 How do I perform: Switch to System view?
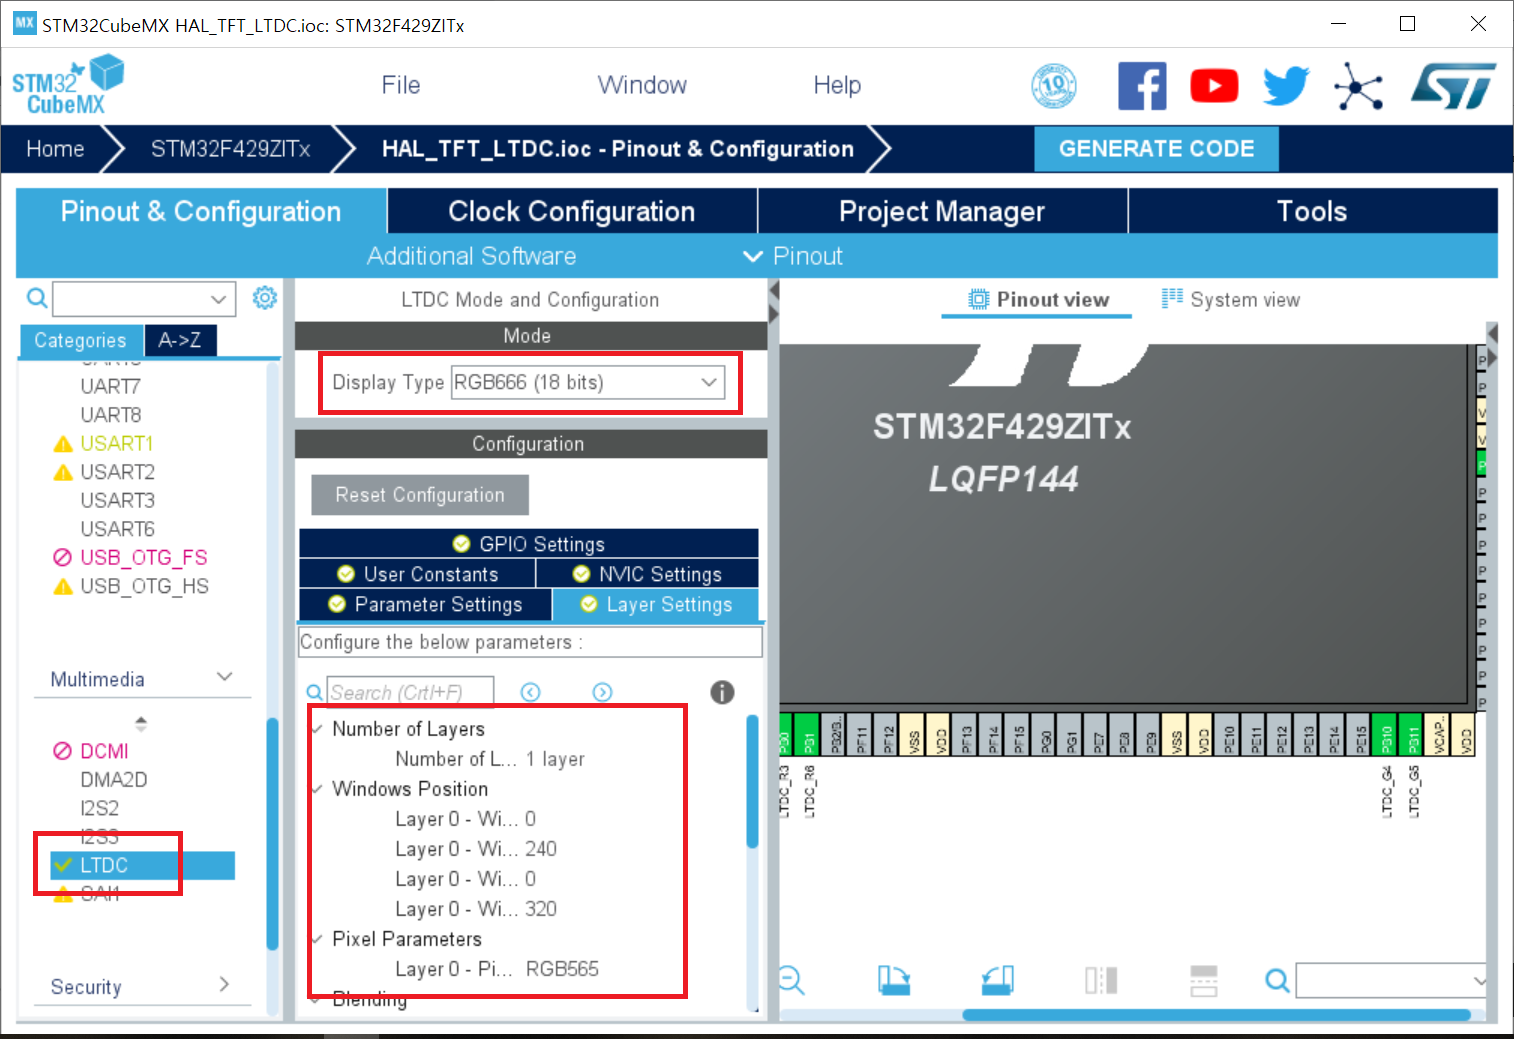click(x=1231, y=299)
